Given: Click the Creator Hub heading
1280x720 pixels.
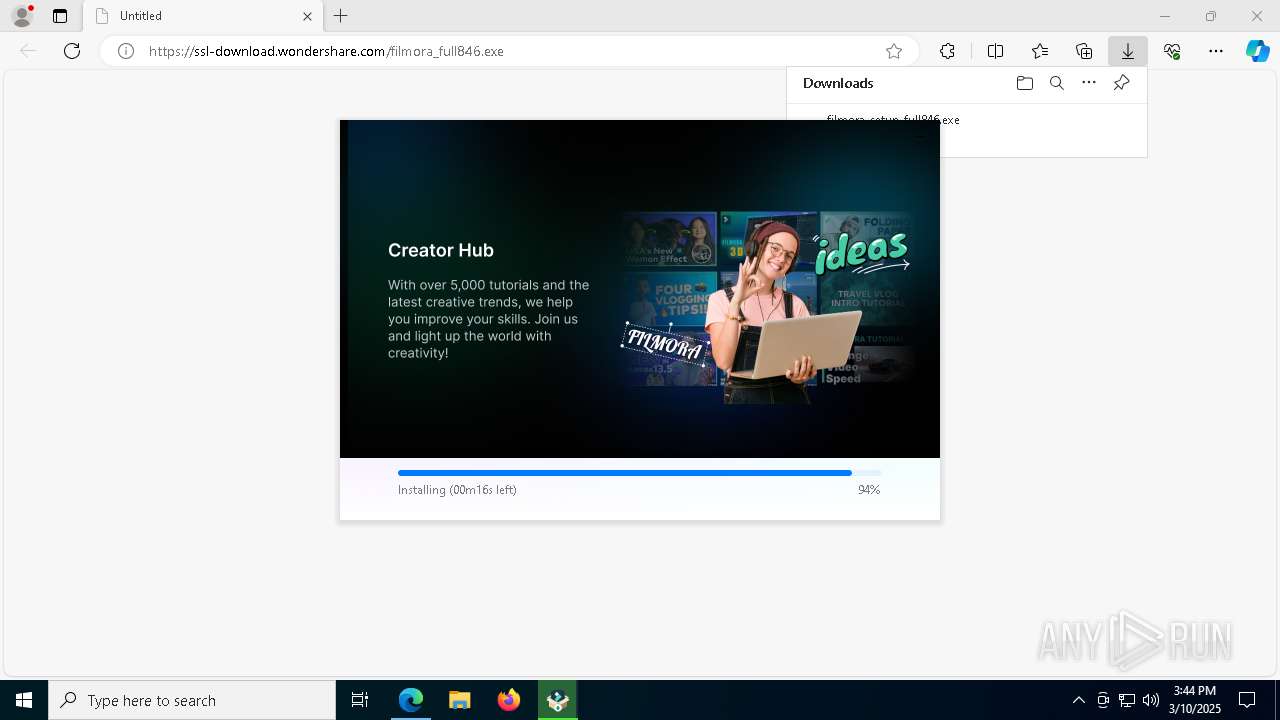Looking at the screenshot, I should click(x=441, y=250).
